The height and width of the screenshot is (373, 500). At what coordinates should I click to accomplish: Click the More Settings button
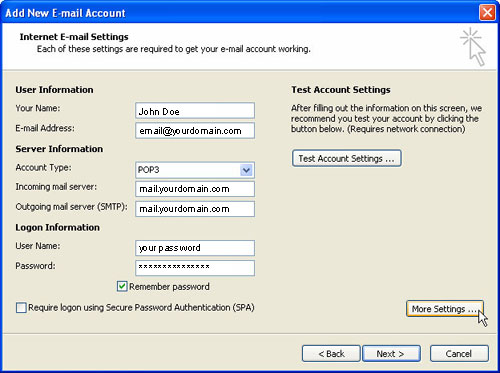coord(445,309)
